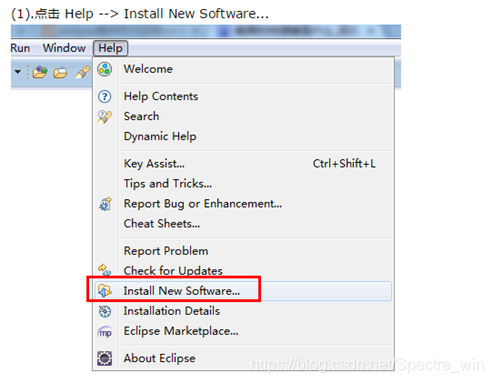This screenshot has width=493, height=383.
Task: Select Install New Software...
Action: [x=243, y=291]
